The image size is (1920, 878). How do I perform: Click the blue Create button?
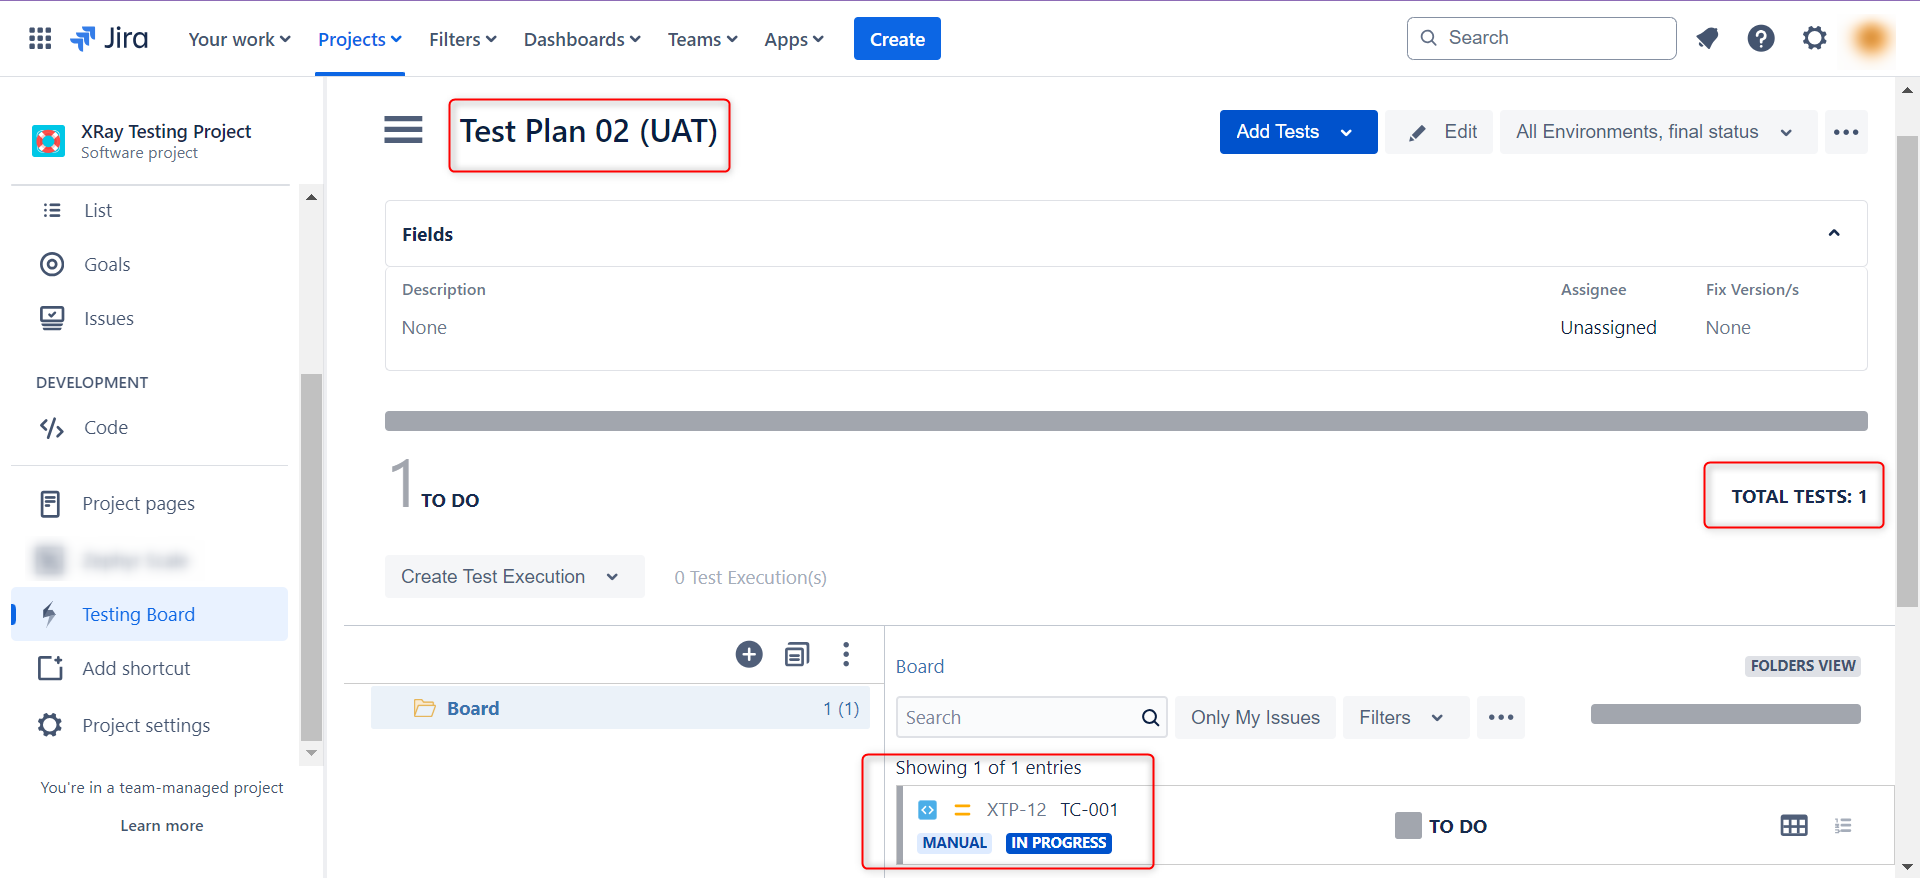pyautogui.click(x=896, y=39)
